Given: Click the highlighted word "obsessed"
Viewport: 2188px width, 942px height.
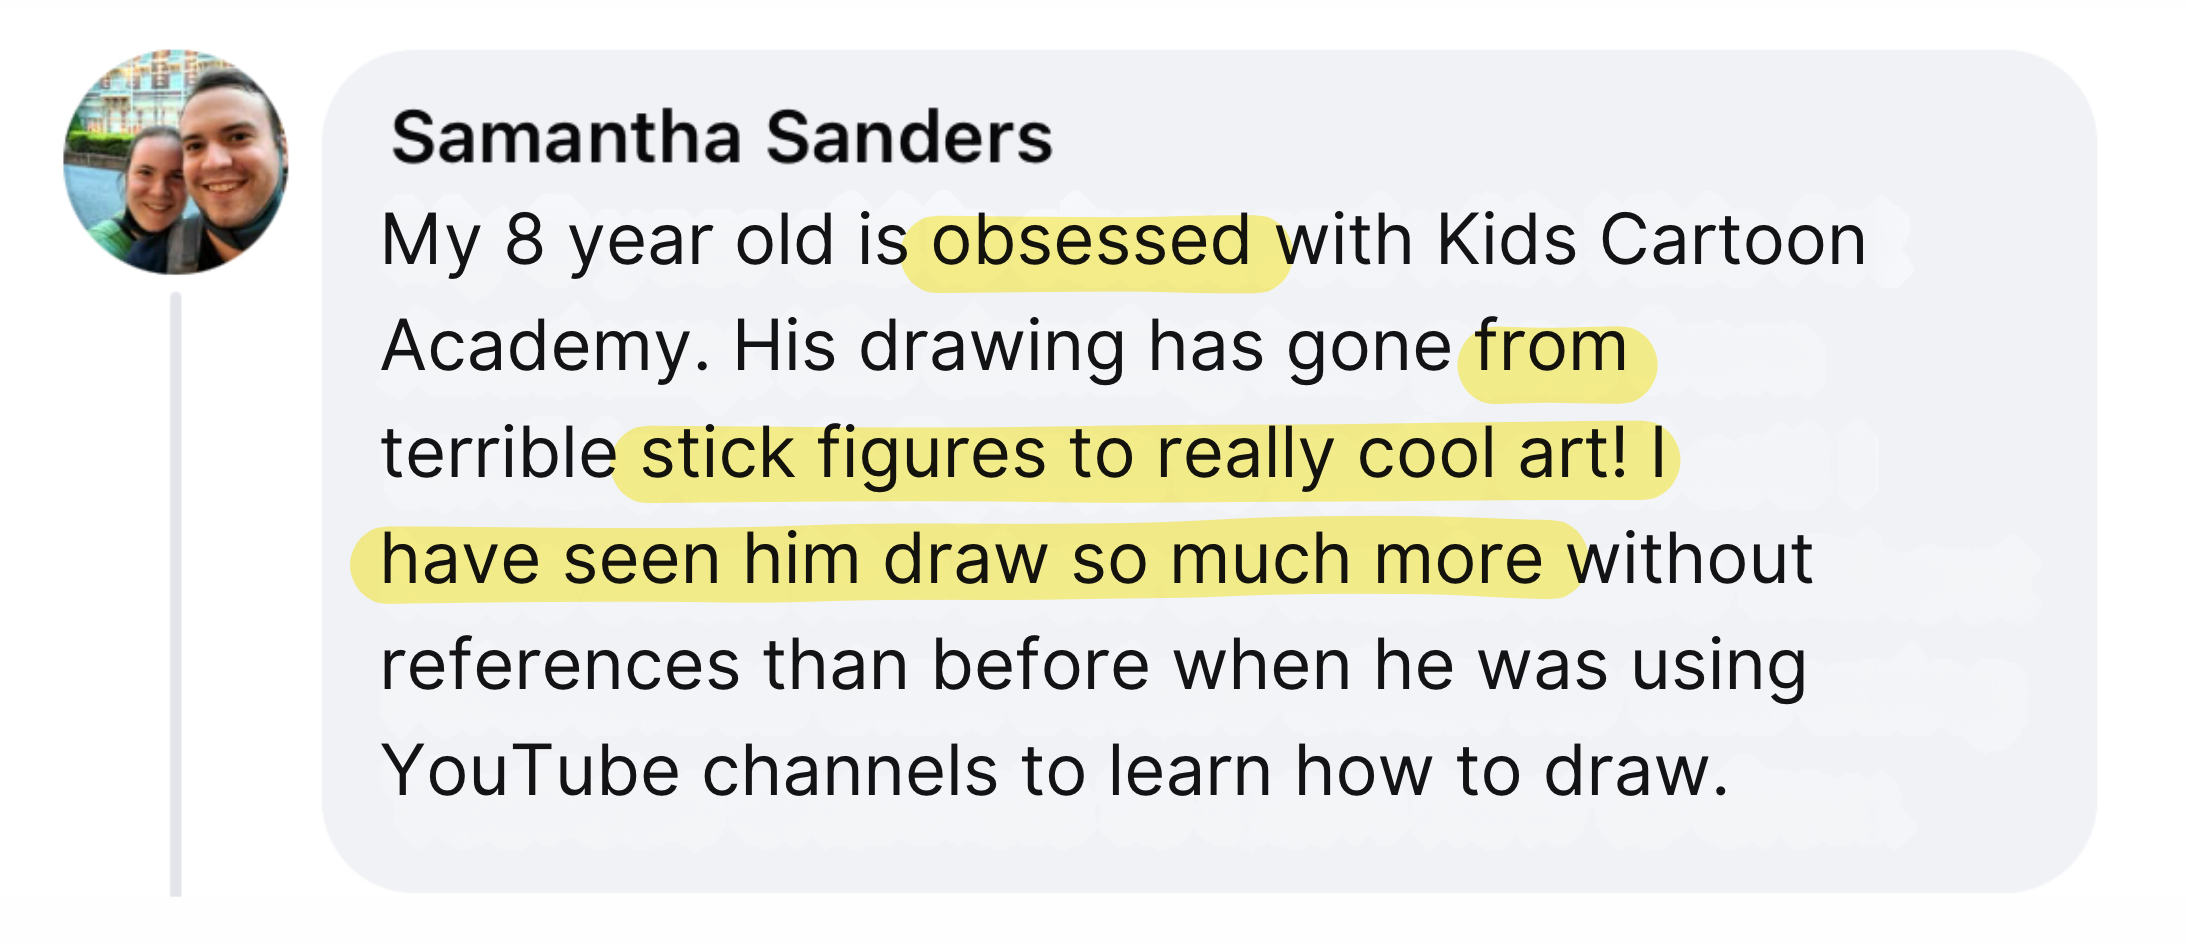Looking at the screenshot, I should (1091, 242).
